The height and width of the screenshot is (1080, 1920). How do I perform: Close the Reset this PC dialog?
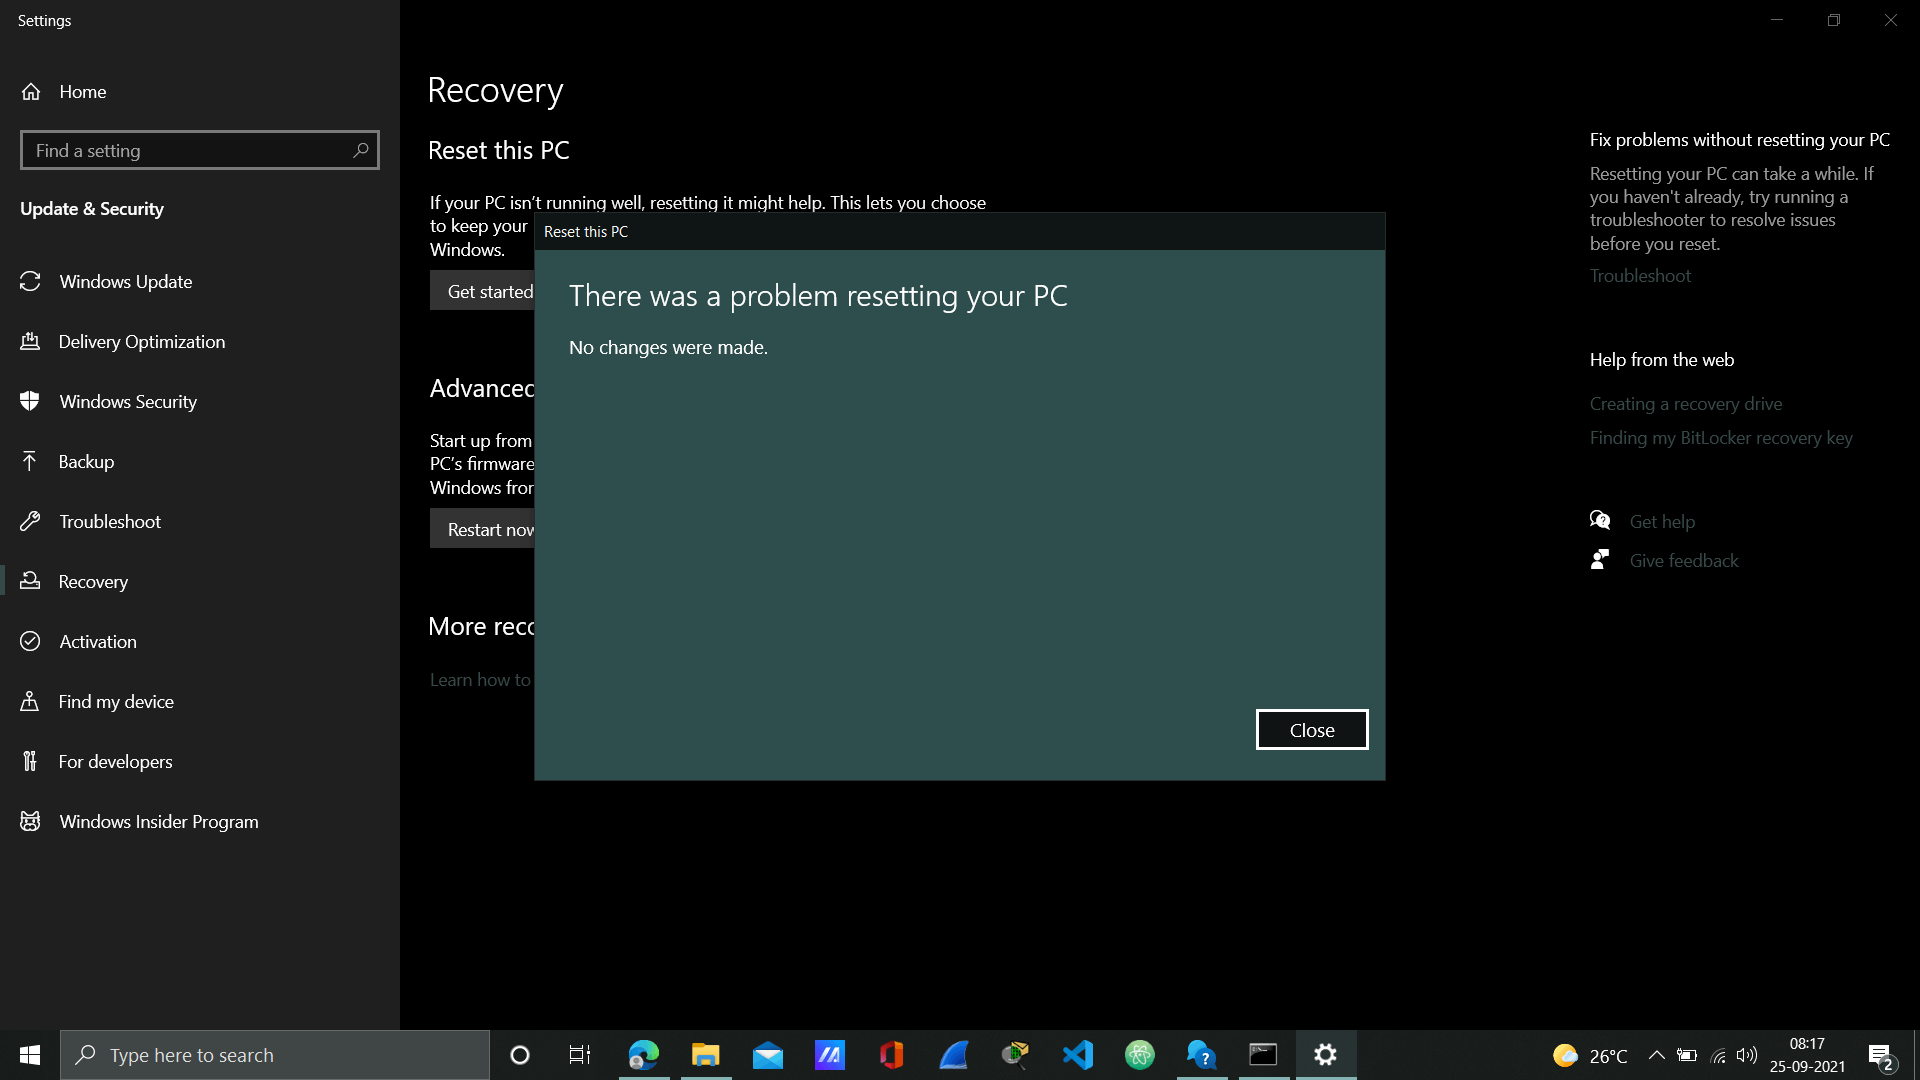pos(1311,730)
